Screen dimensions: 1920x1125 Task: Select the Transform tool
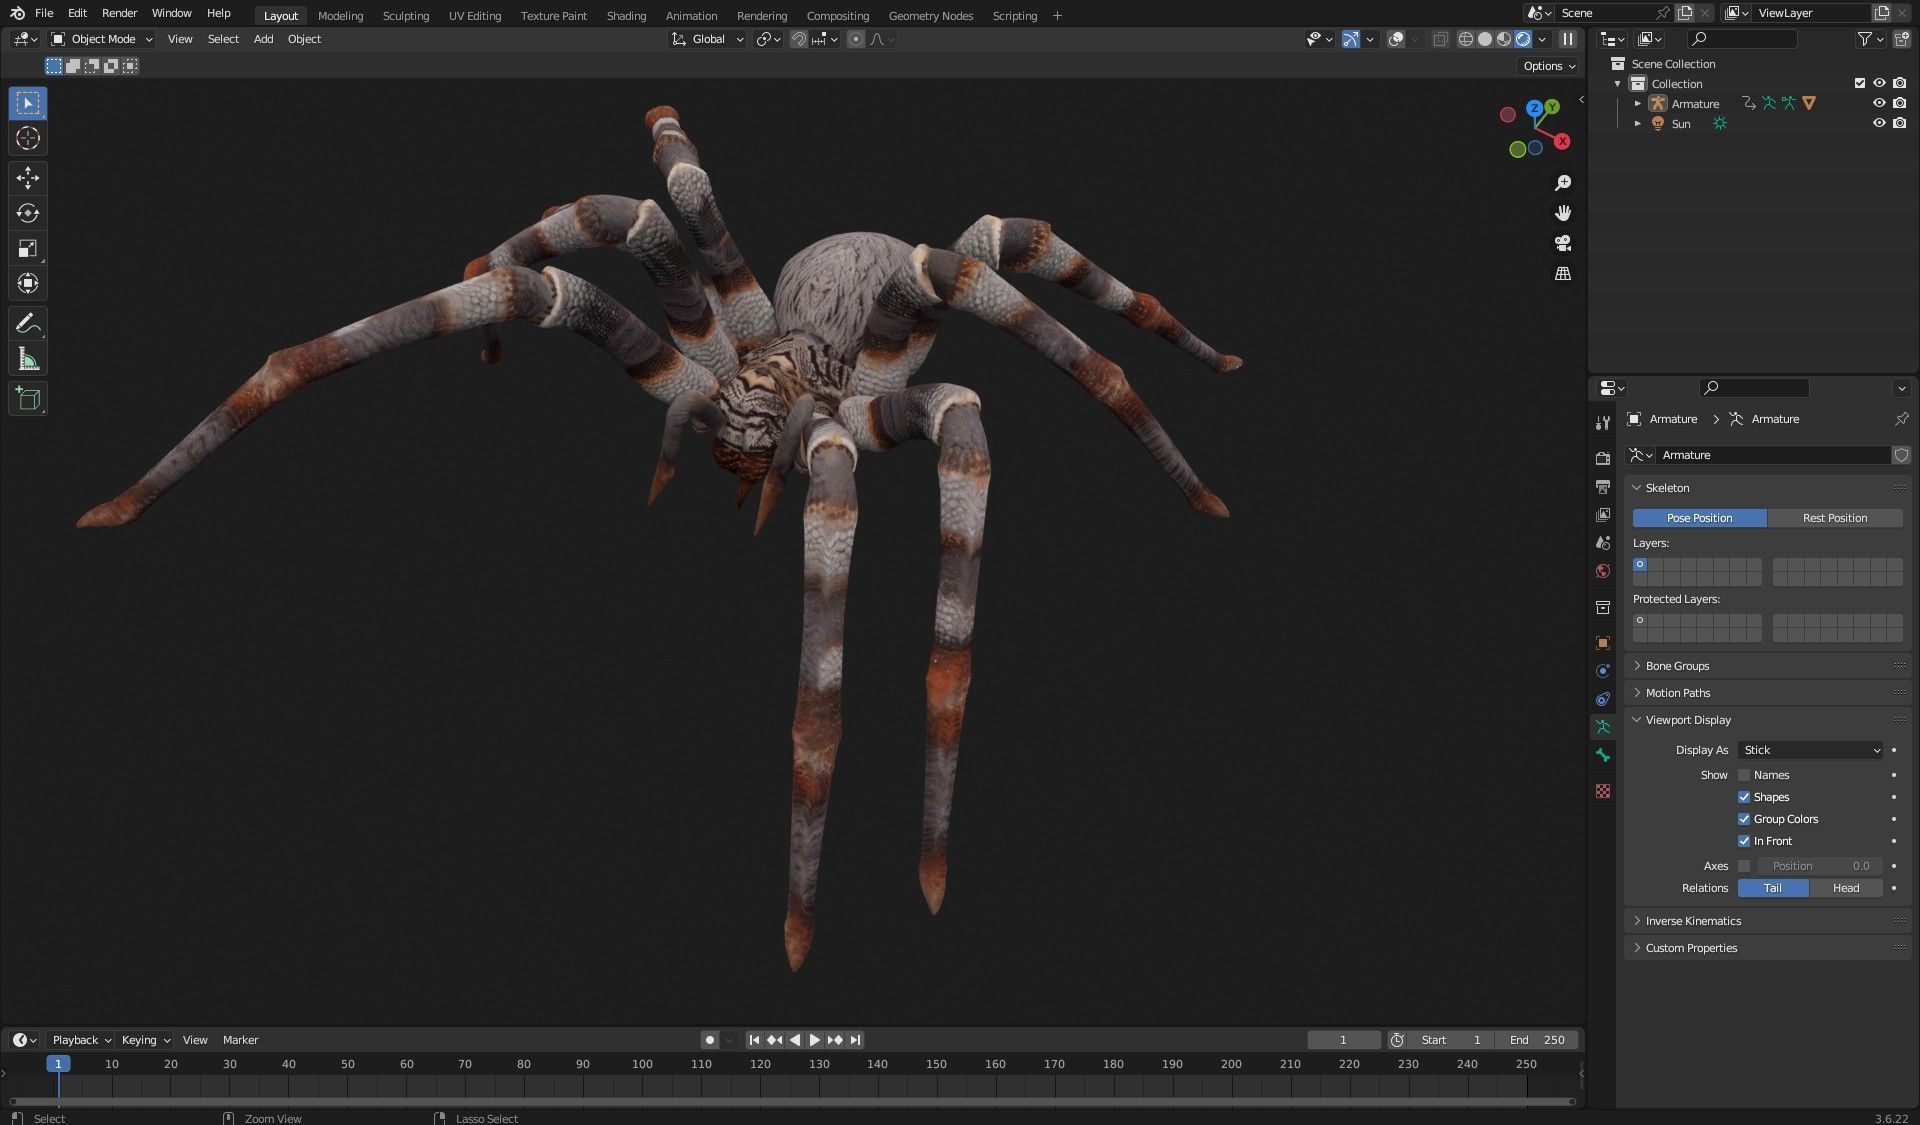[28, 283]
